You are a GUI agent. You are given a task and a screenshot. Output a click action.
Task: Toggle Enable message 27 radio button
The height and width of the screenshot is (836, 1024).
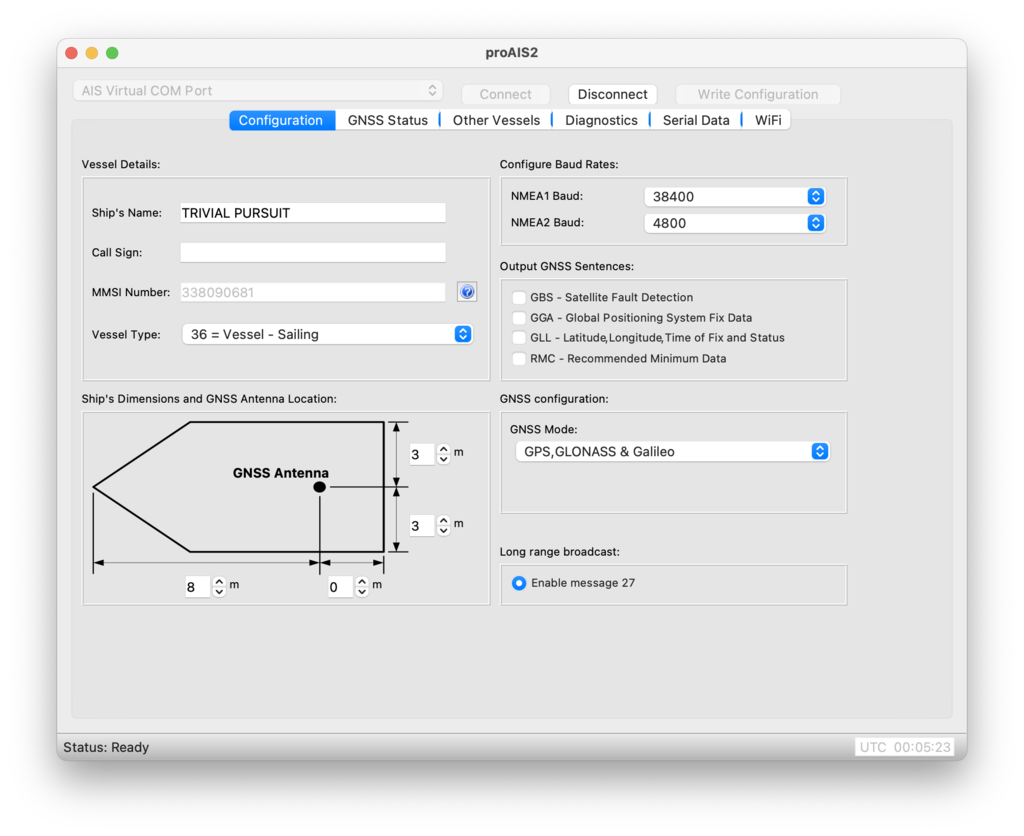coord(519,583)
